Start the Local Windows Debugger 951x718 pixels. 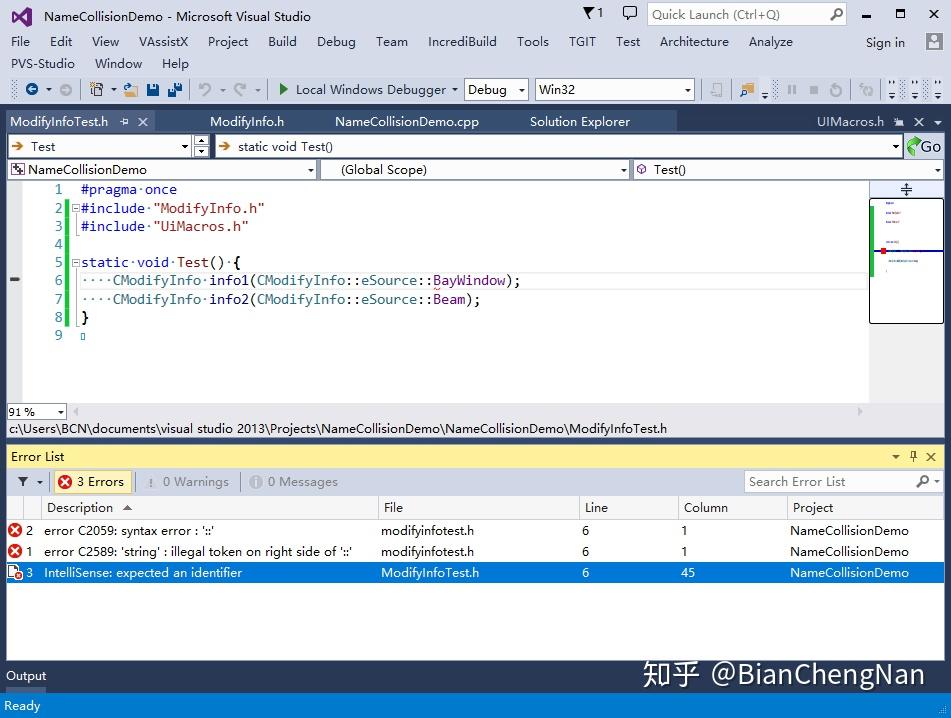pyautogui.click(x=362, y=89)
